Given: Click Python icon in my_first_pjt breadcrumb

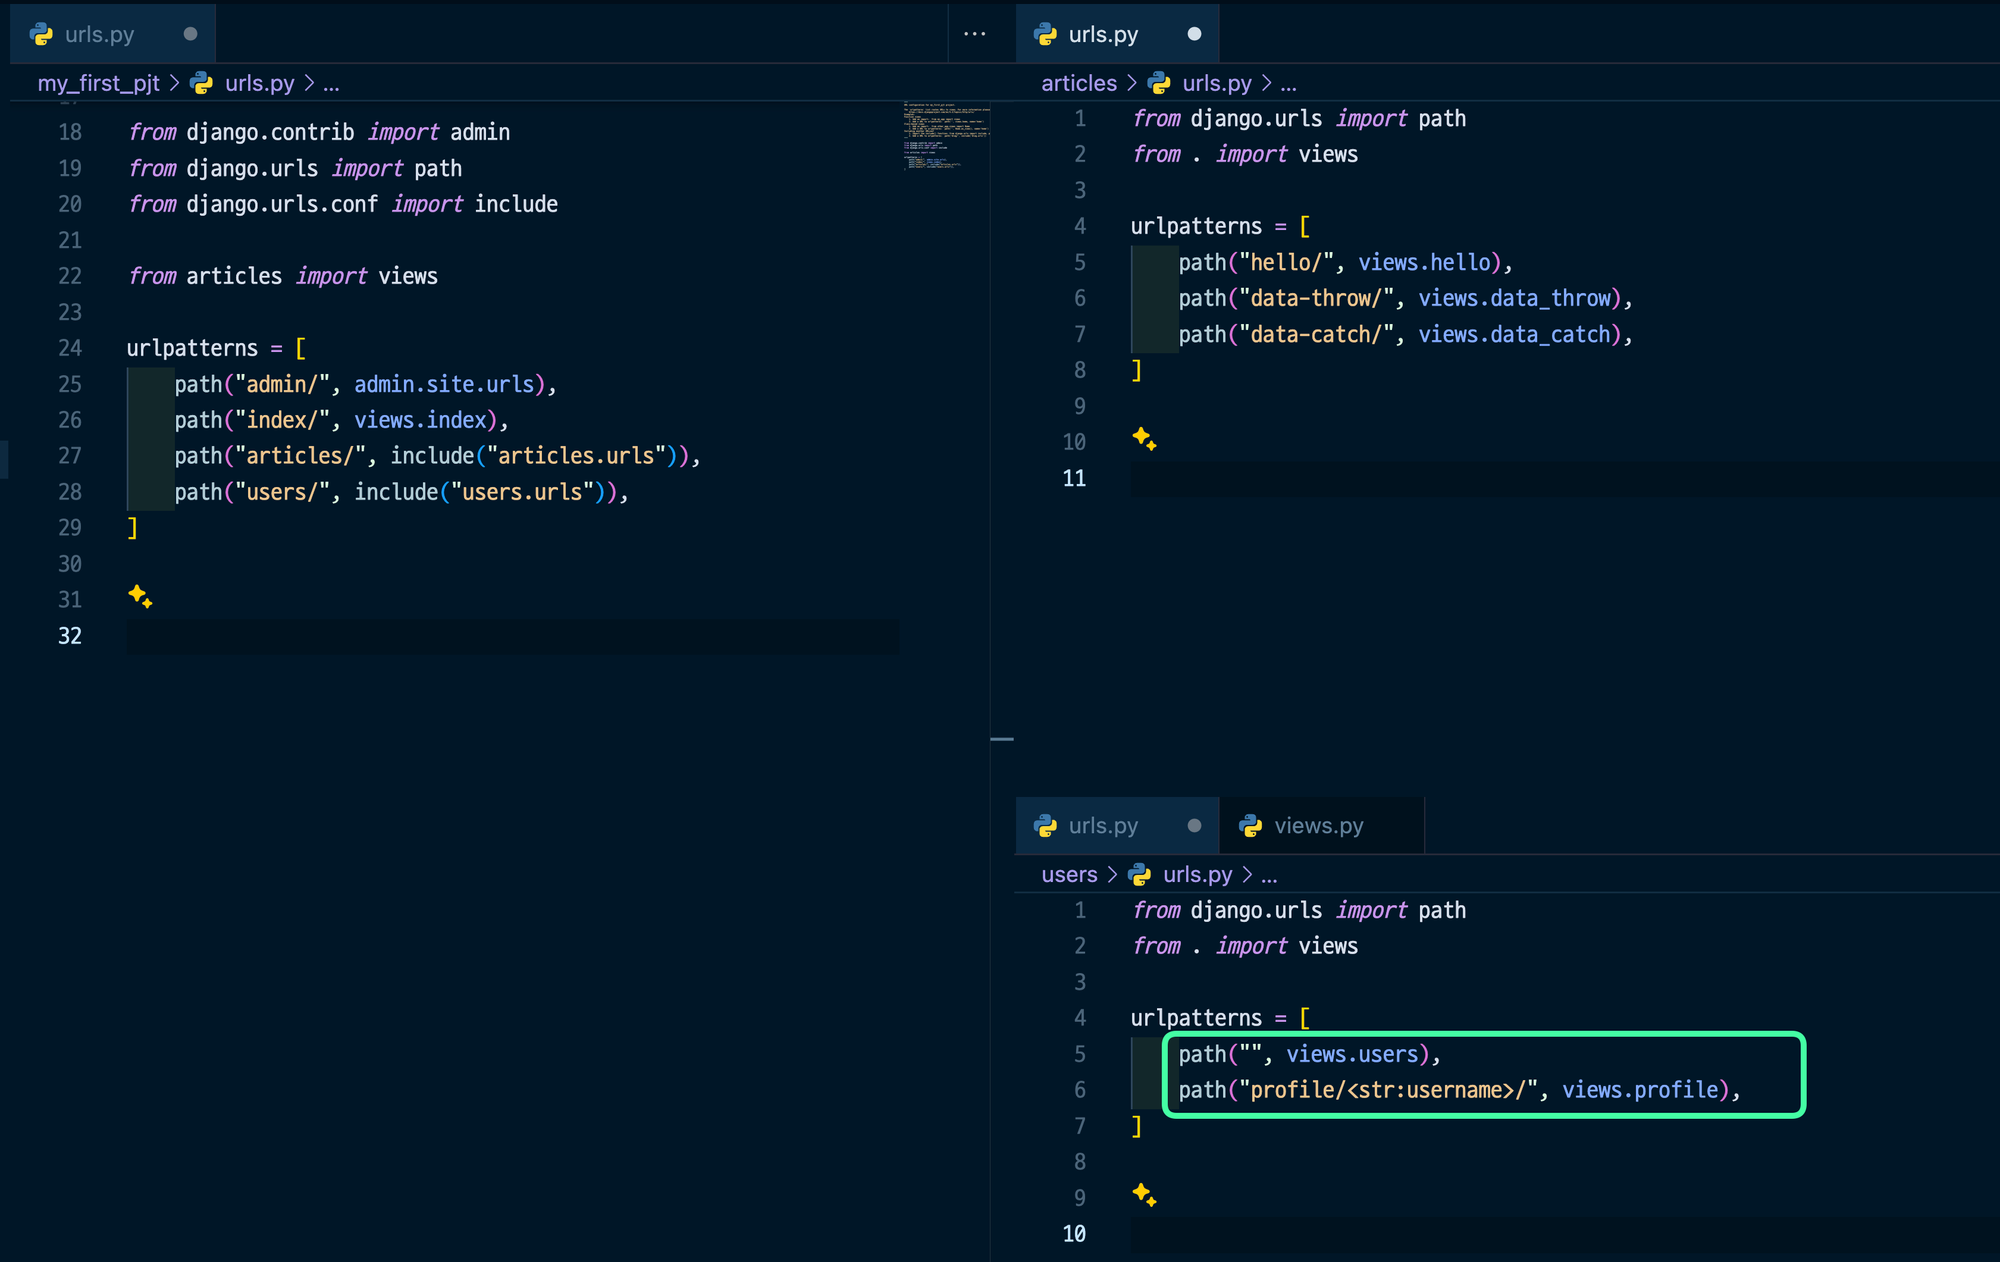Looking at the screenshot, I should [202, 83].
